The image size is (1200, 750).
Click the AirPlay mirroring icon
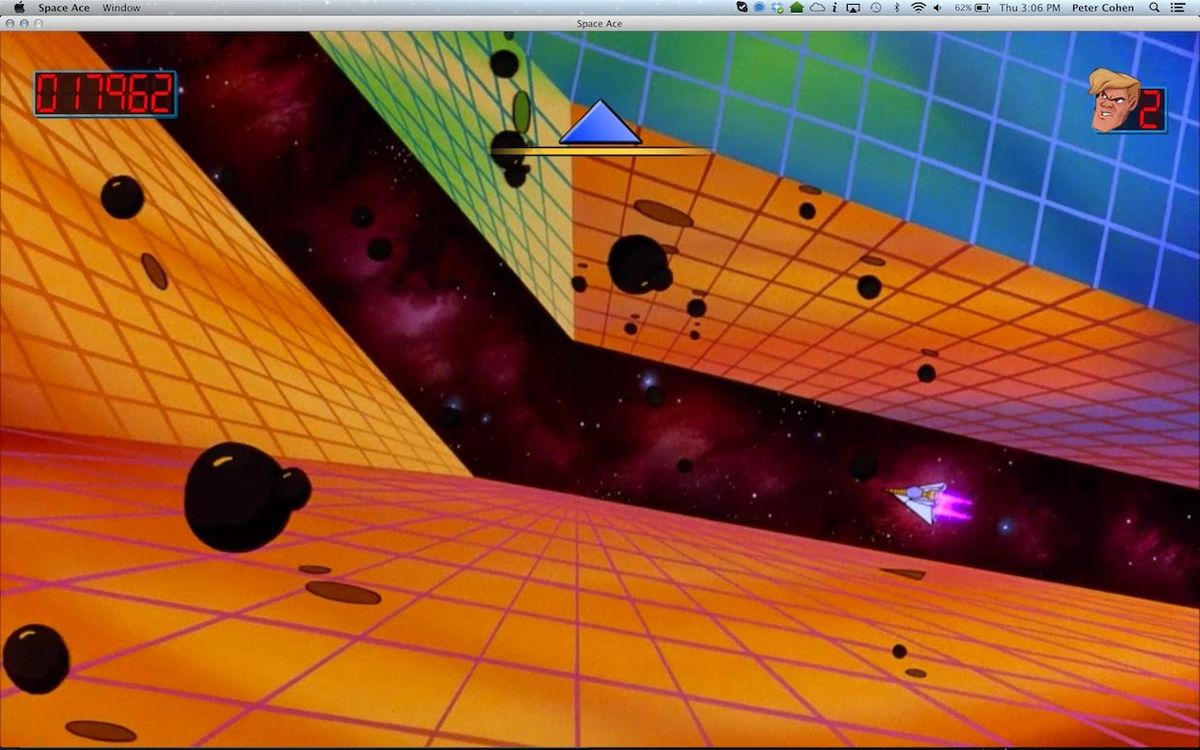853,7
